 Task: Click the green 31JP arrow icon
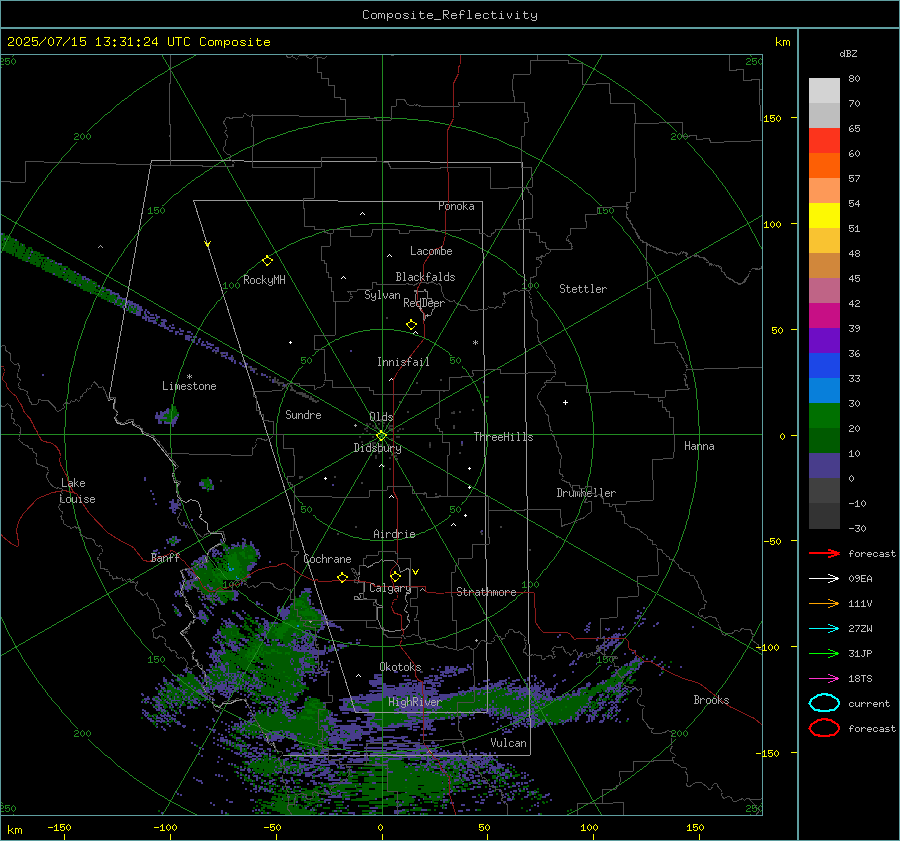pyautogui.click(x=824, y=653)
